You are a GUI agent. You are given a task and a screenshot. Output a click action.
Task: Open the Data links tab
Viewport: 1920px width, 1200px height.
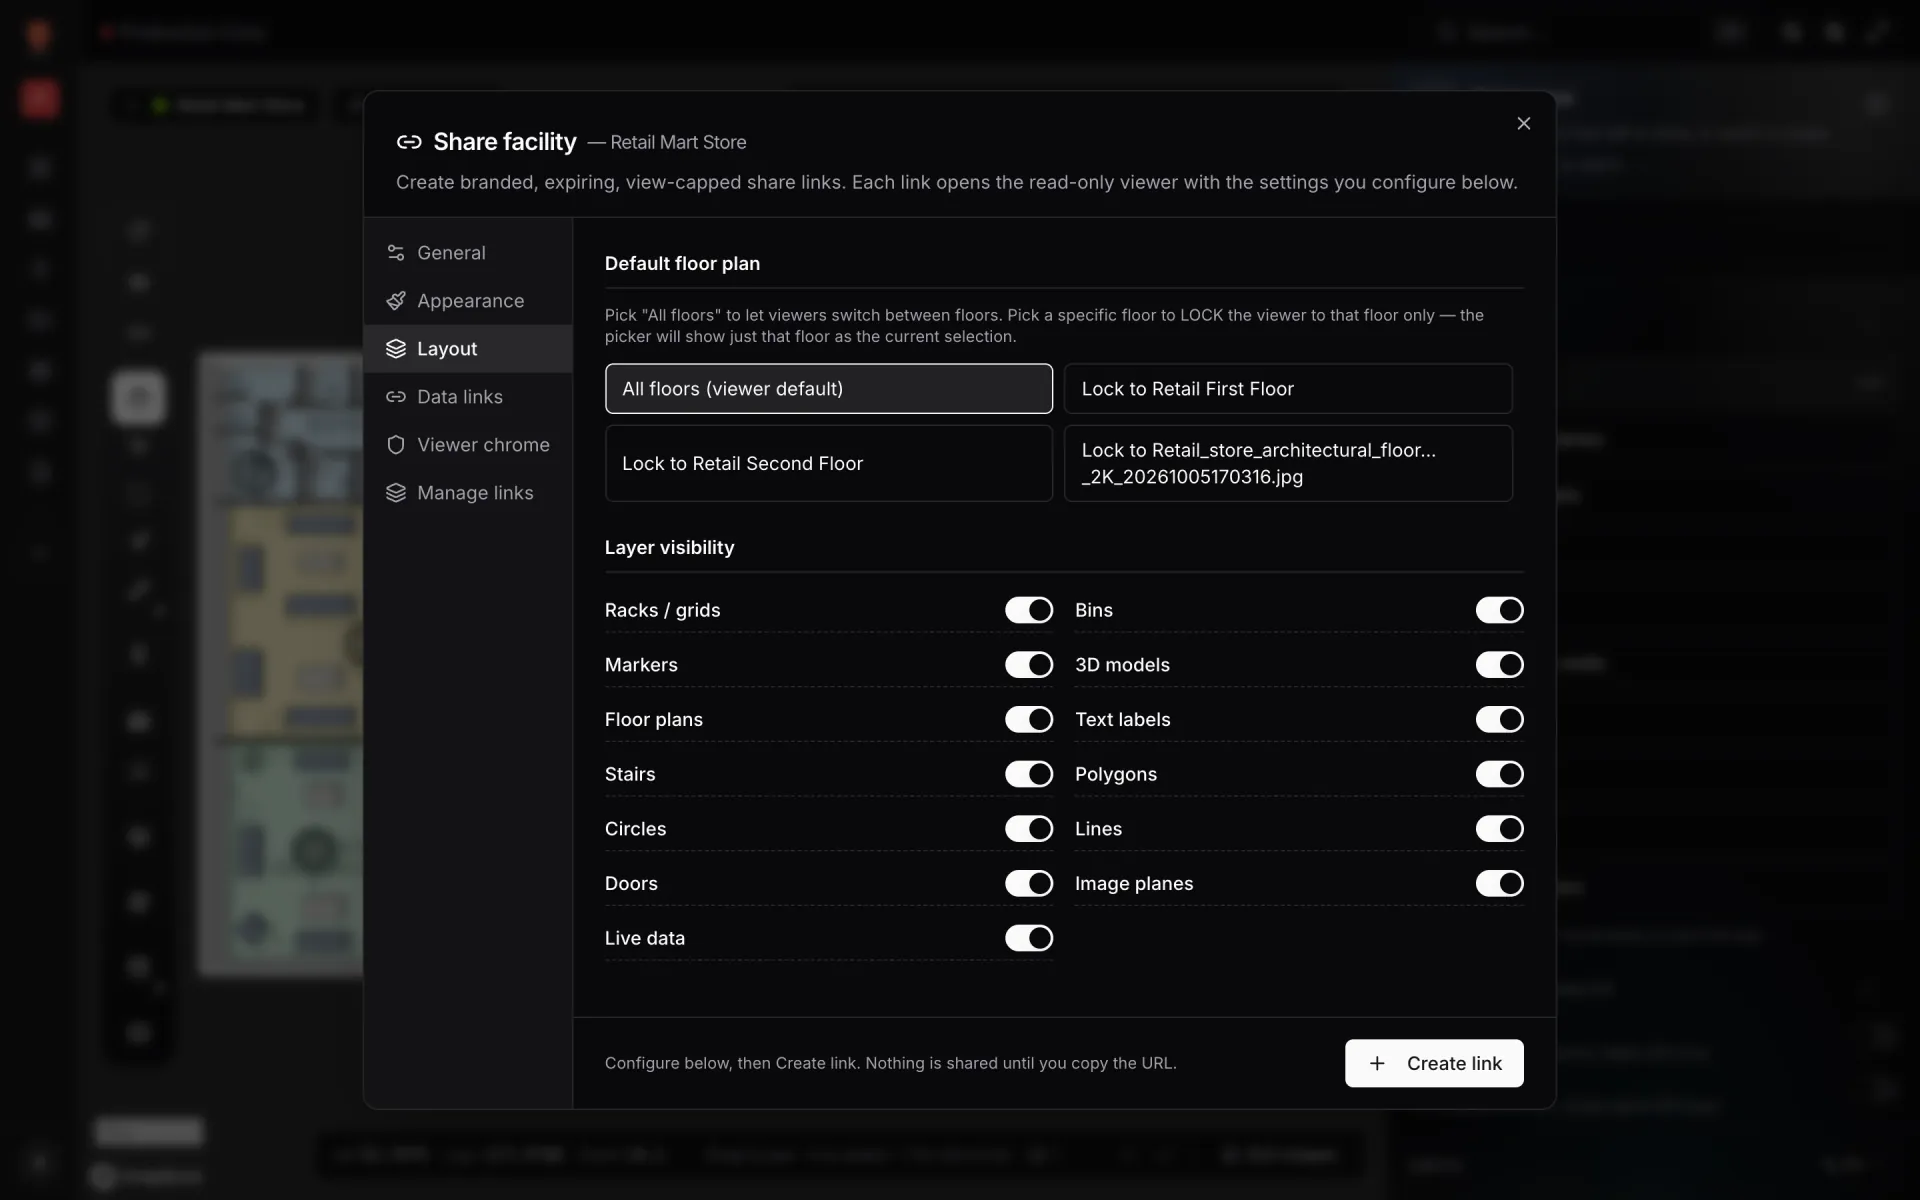[x=468, y=397]
